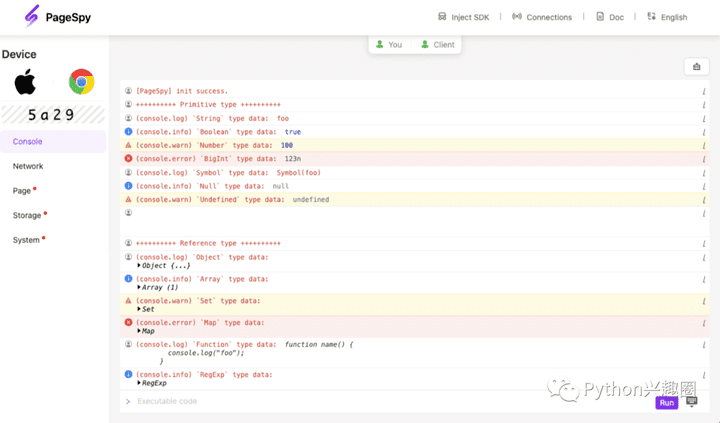Switch to the Network tab
Image resolution: width=720 pixels, height=423 pixels.
[x=28, y=166]
